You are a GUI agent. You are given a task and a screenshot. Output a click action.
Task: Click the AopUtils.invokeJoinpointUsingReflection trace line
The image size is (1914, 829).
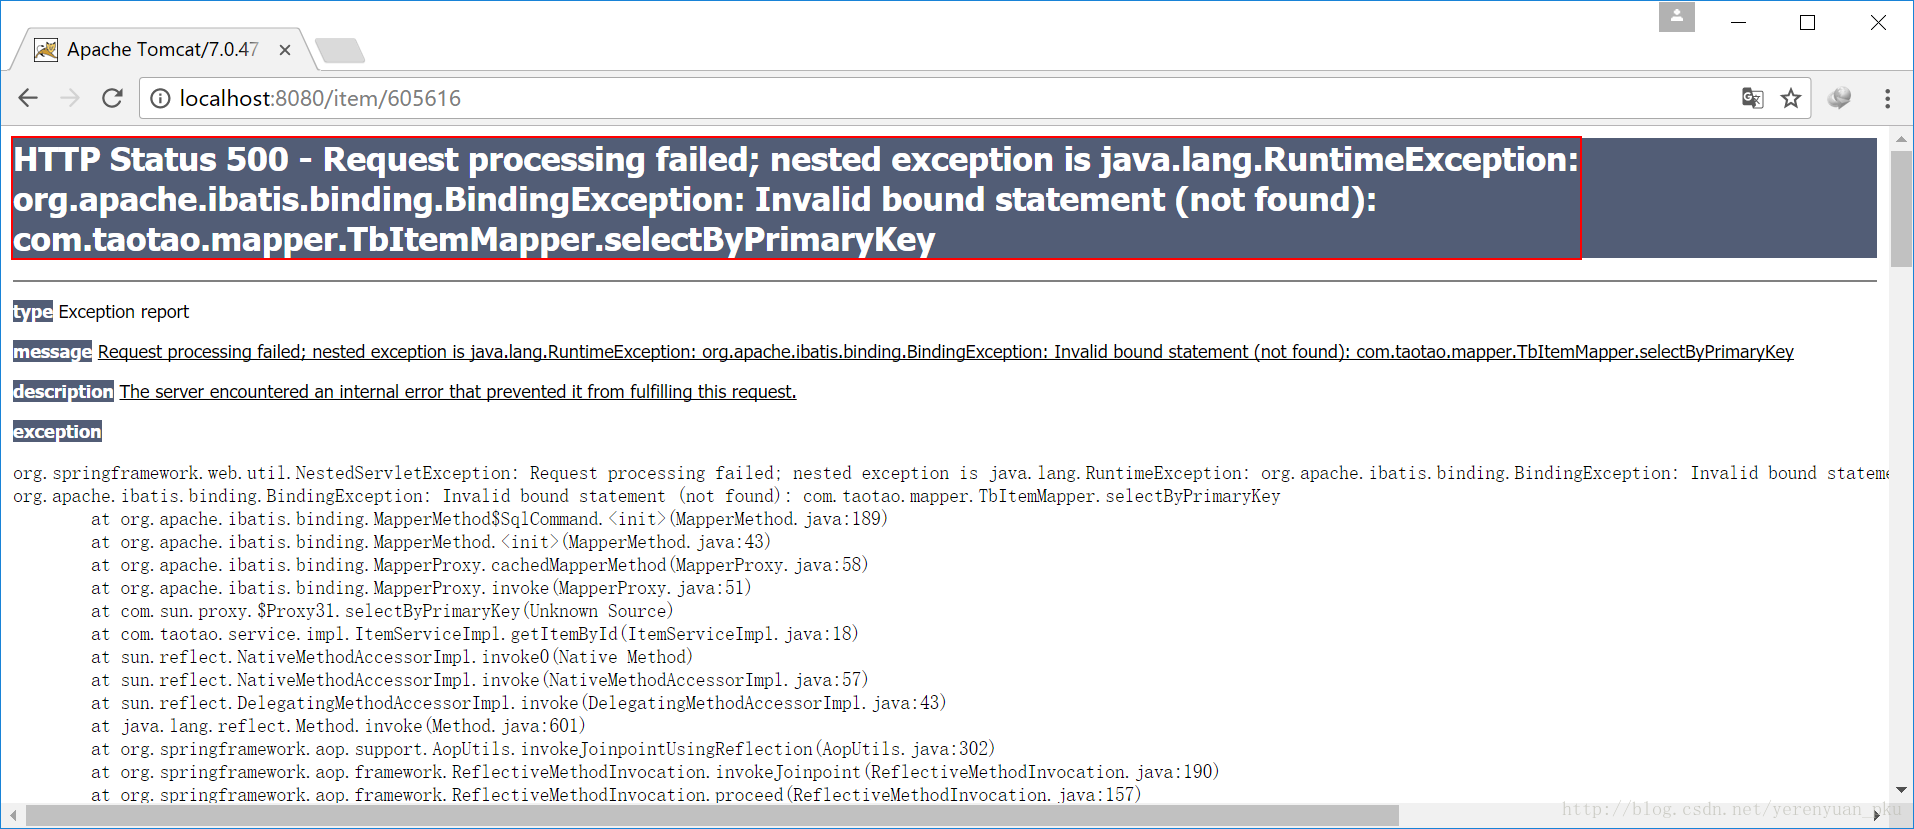point(543,749)
